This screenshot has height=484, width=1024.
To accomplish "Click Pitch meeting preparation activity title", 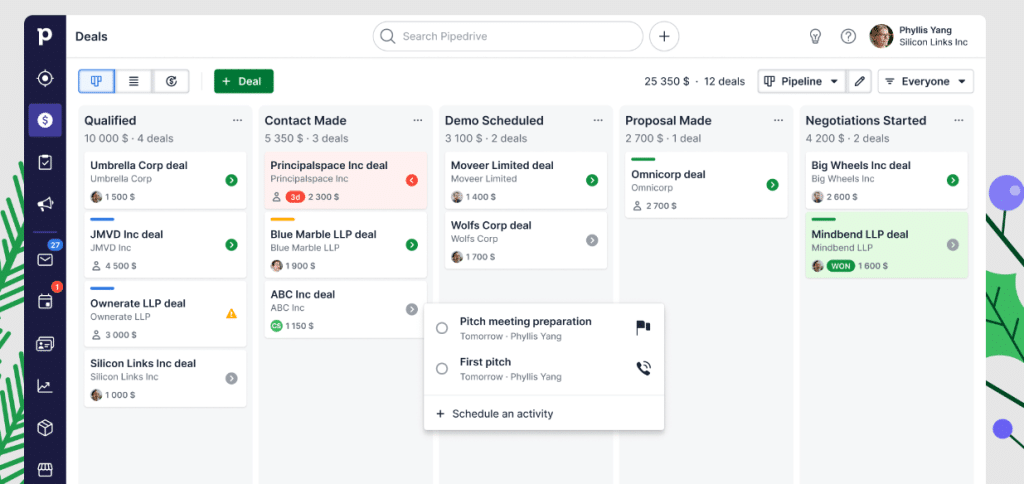I will click(x=526, y=321).
